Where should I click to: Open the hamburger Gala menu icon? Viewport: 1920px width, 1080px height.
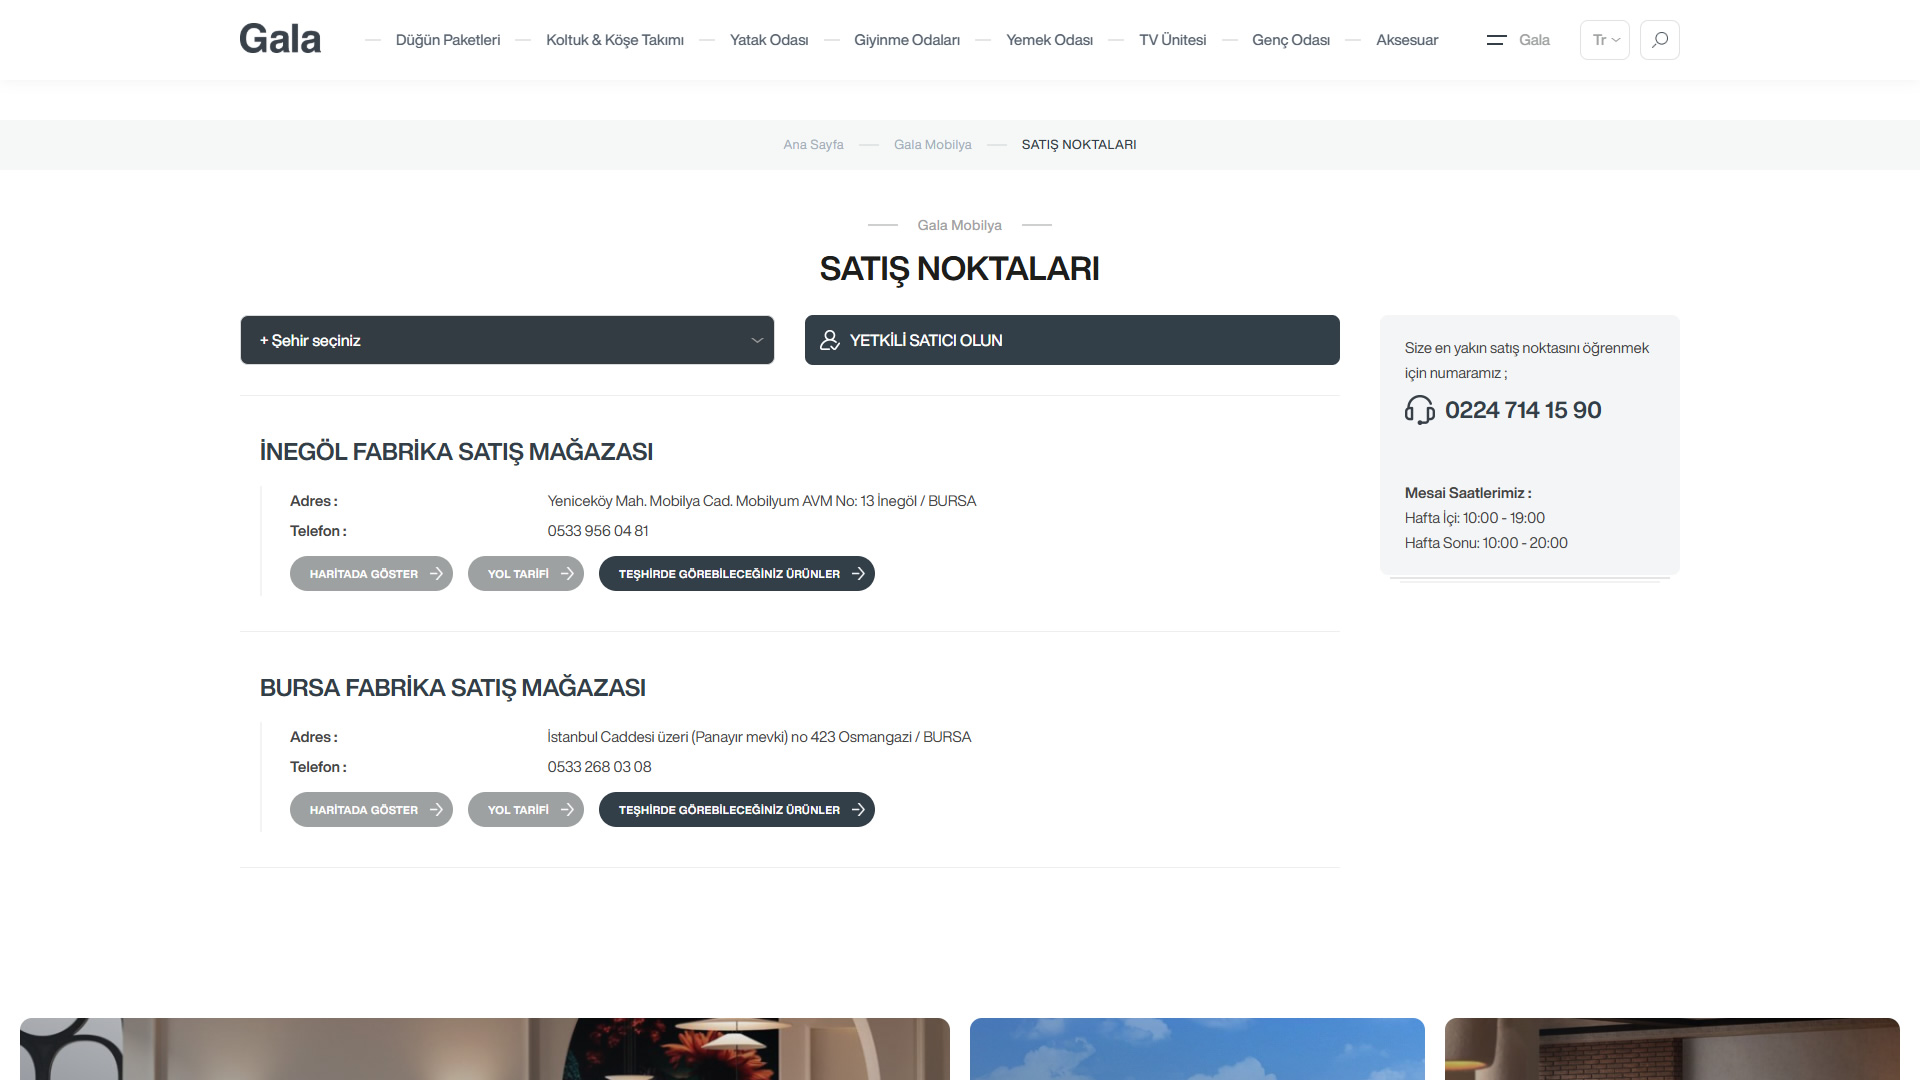pos(1496,40)
